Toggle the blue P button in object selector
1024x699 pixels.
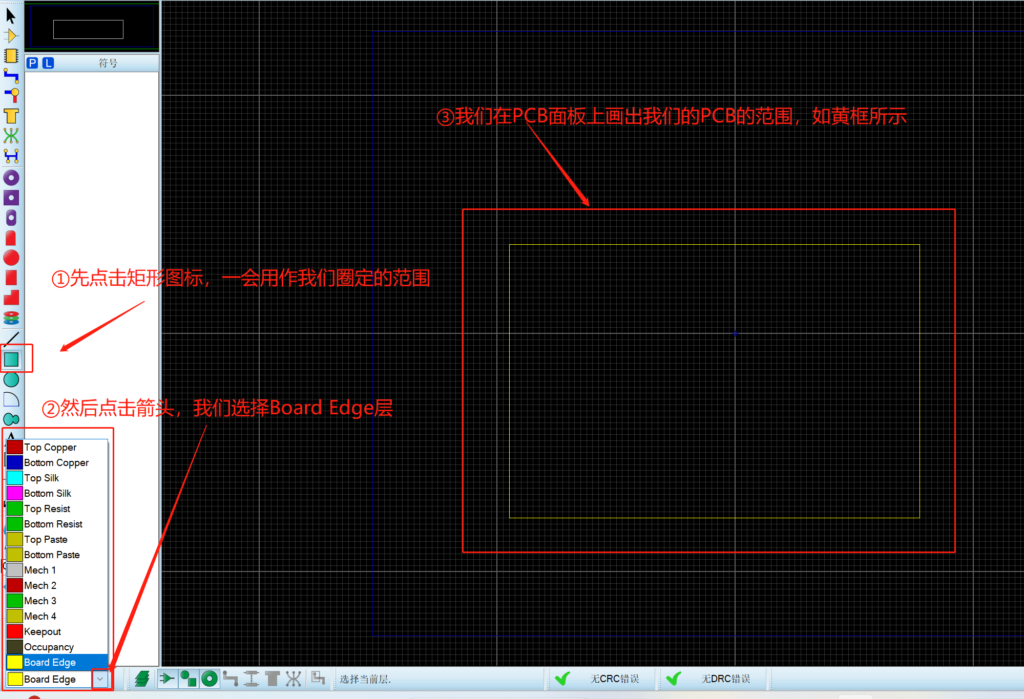(32, 63)
